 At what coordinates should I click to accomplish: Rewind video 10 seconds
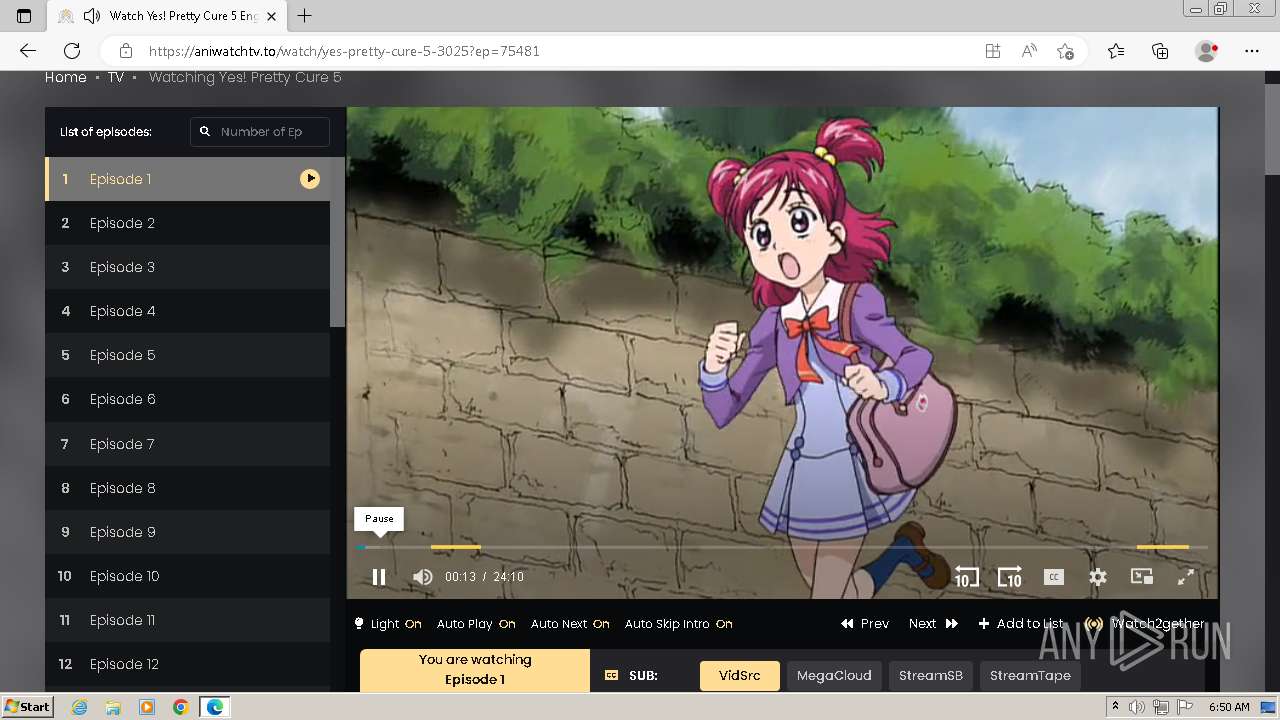pos(966,577)
